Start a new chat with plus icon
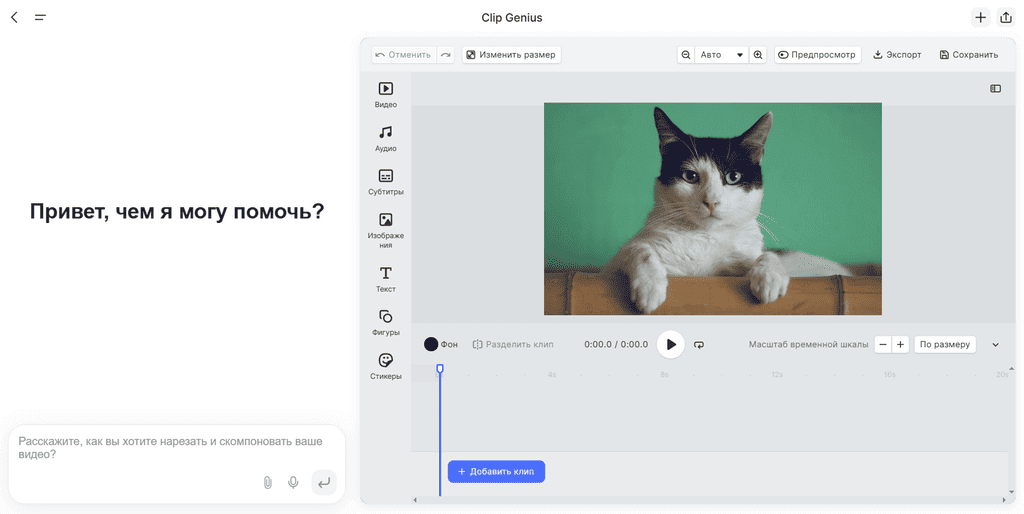 click(980, 18)
